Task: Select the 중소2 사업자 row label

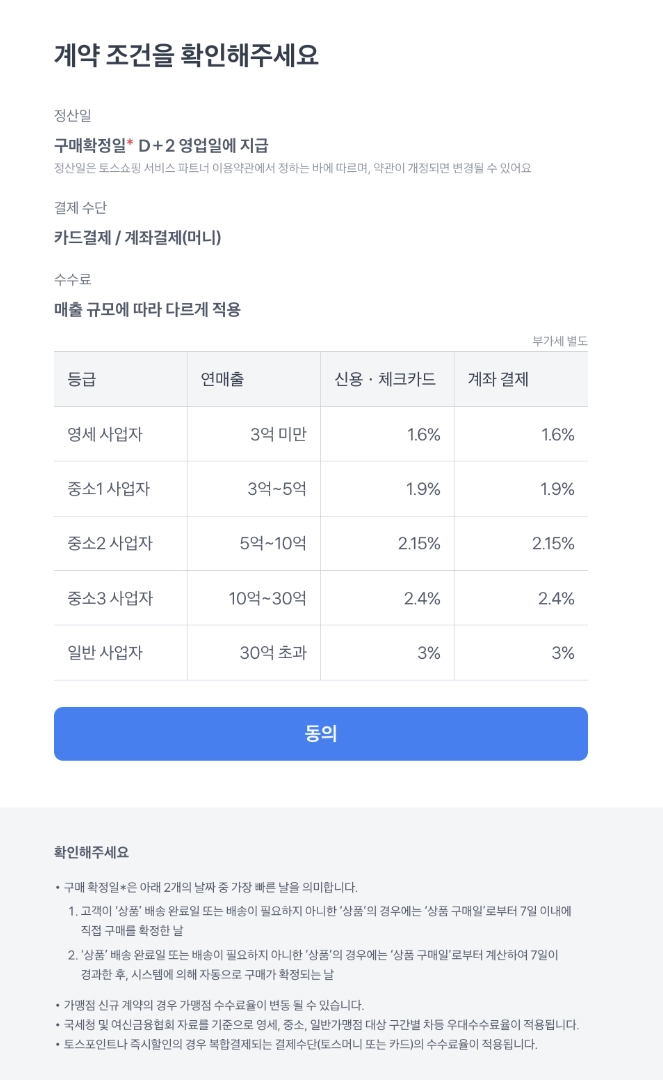Action: point(109,544)
